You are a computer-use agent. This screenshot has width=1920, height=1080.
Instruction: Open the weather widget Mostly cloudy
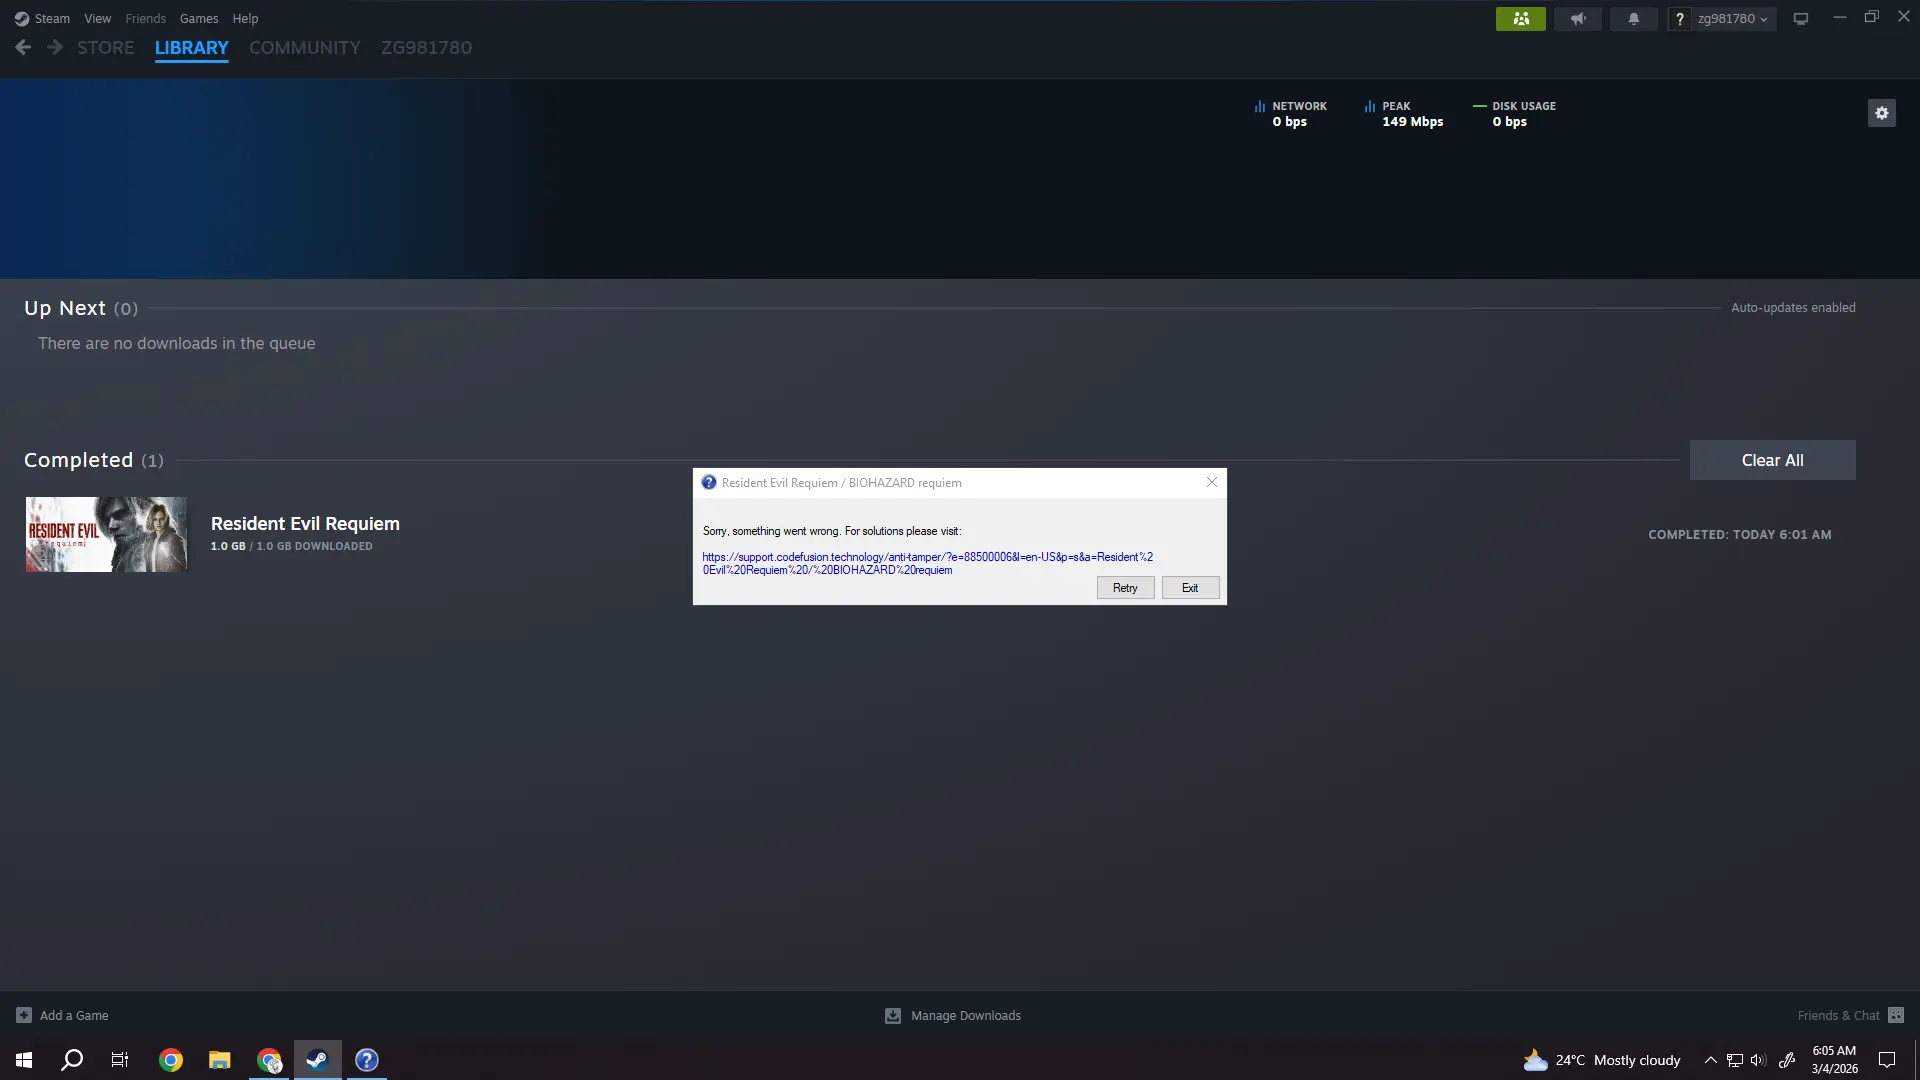coord(1601,1060)
